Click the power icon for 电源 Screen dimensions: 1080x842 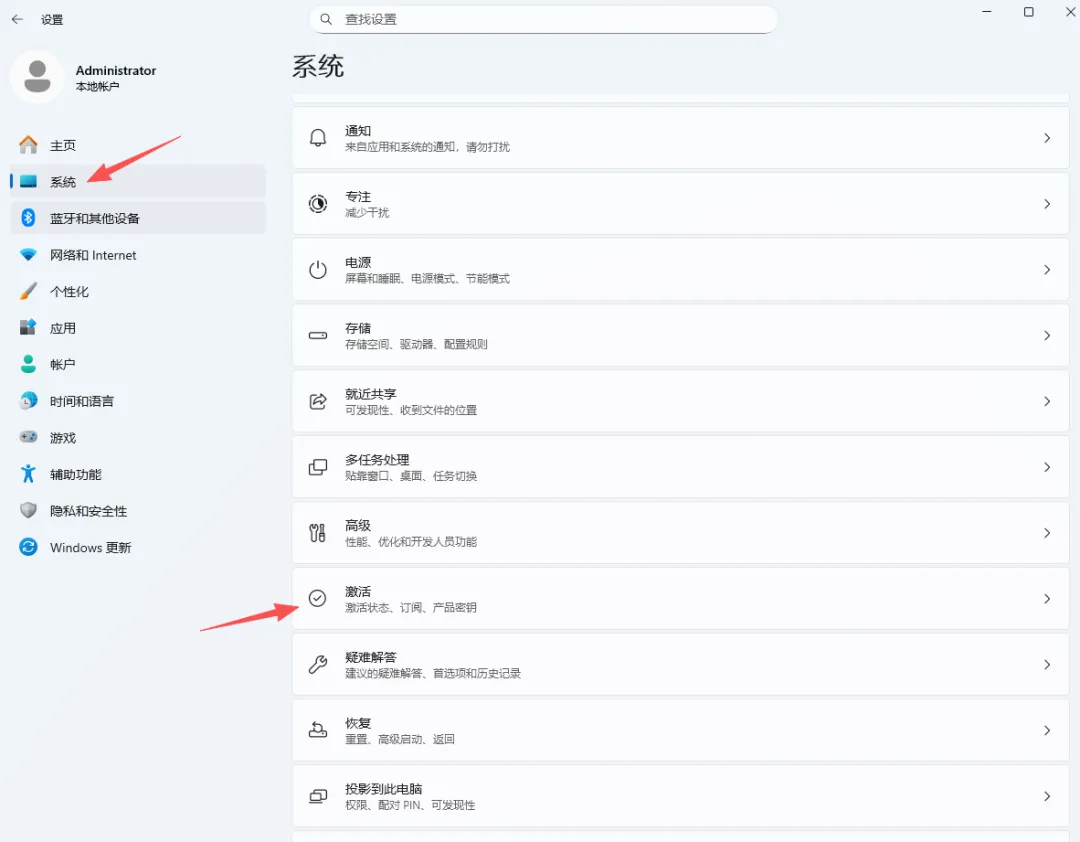coord(318,269)
